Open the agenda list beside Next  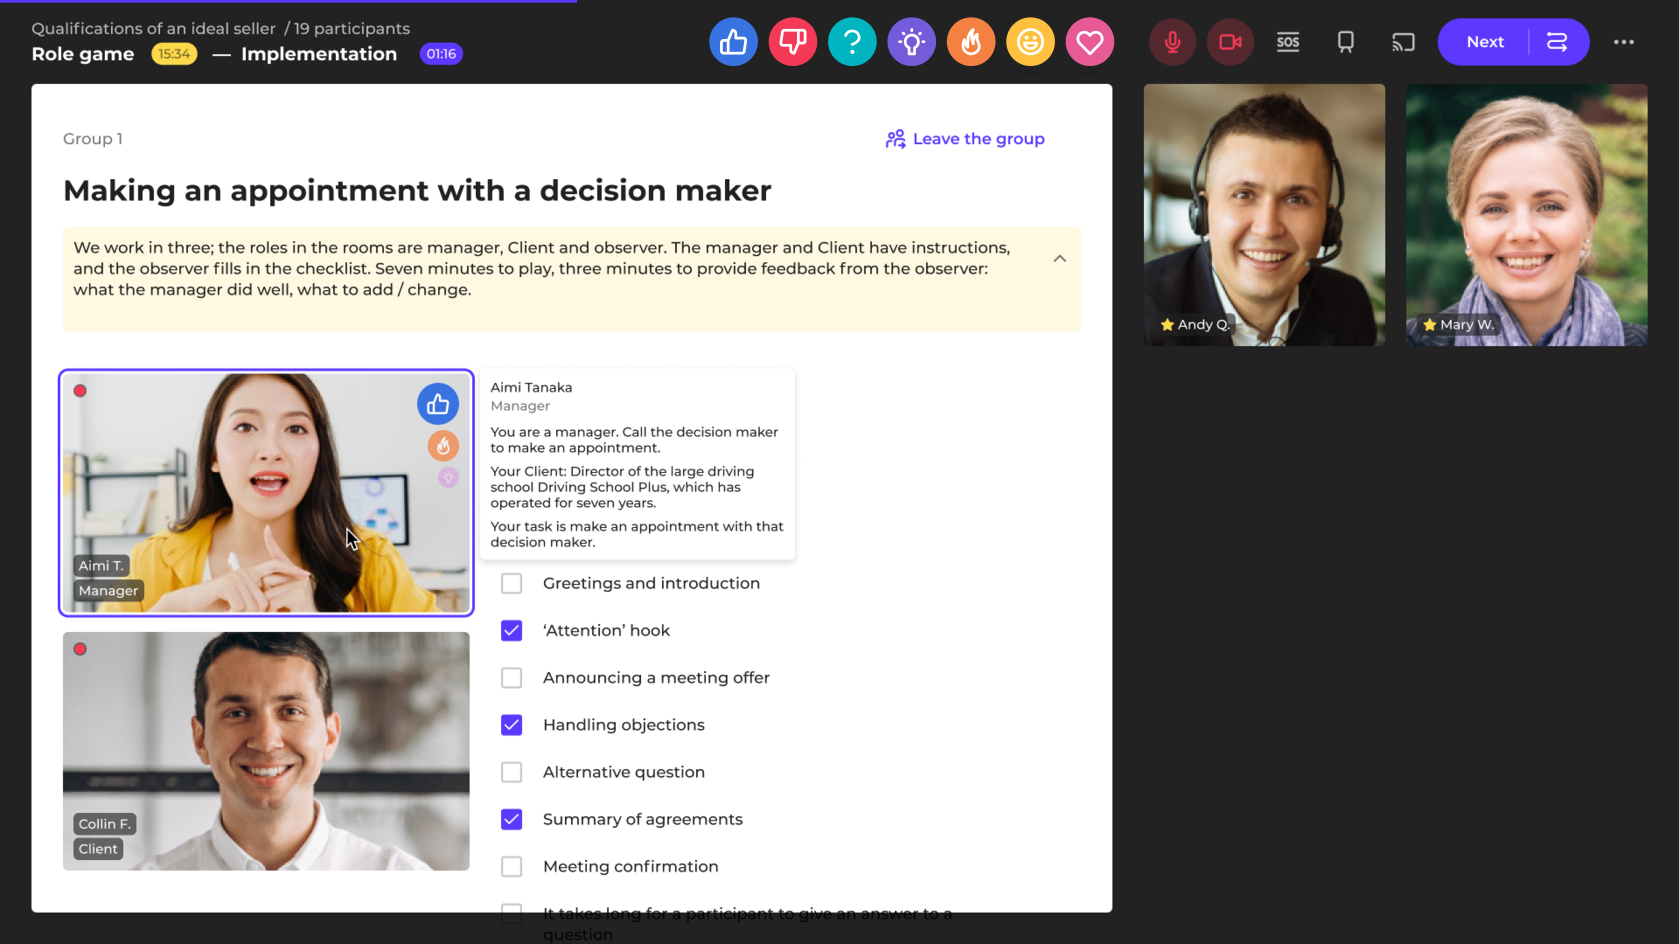tap(1557, 42)
